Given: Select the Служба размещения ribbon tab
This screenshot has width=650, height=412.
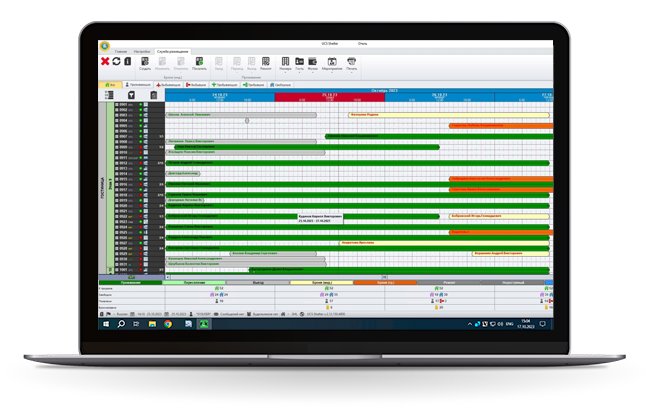Looking at the screenshot, I should (x=172, y=52).
